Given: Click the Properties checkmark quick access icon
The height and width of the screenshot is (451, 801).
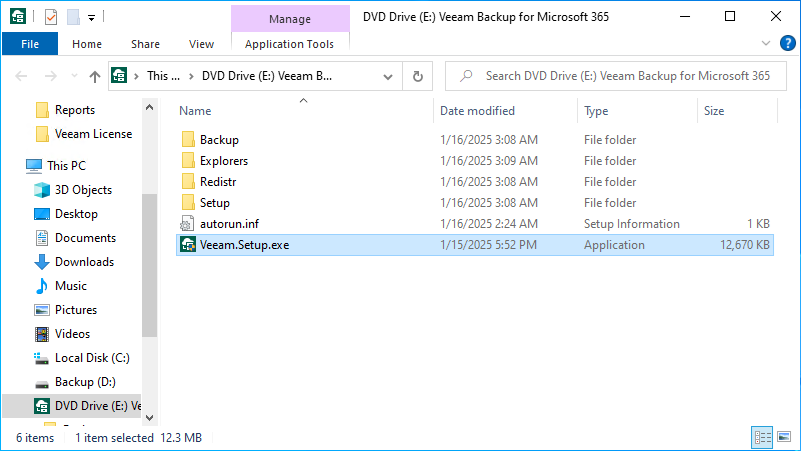Looking at the screenshot, I should tap(51, 17).
